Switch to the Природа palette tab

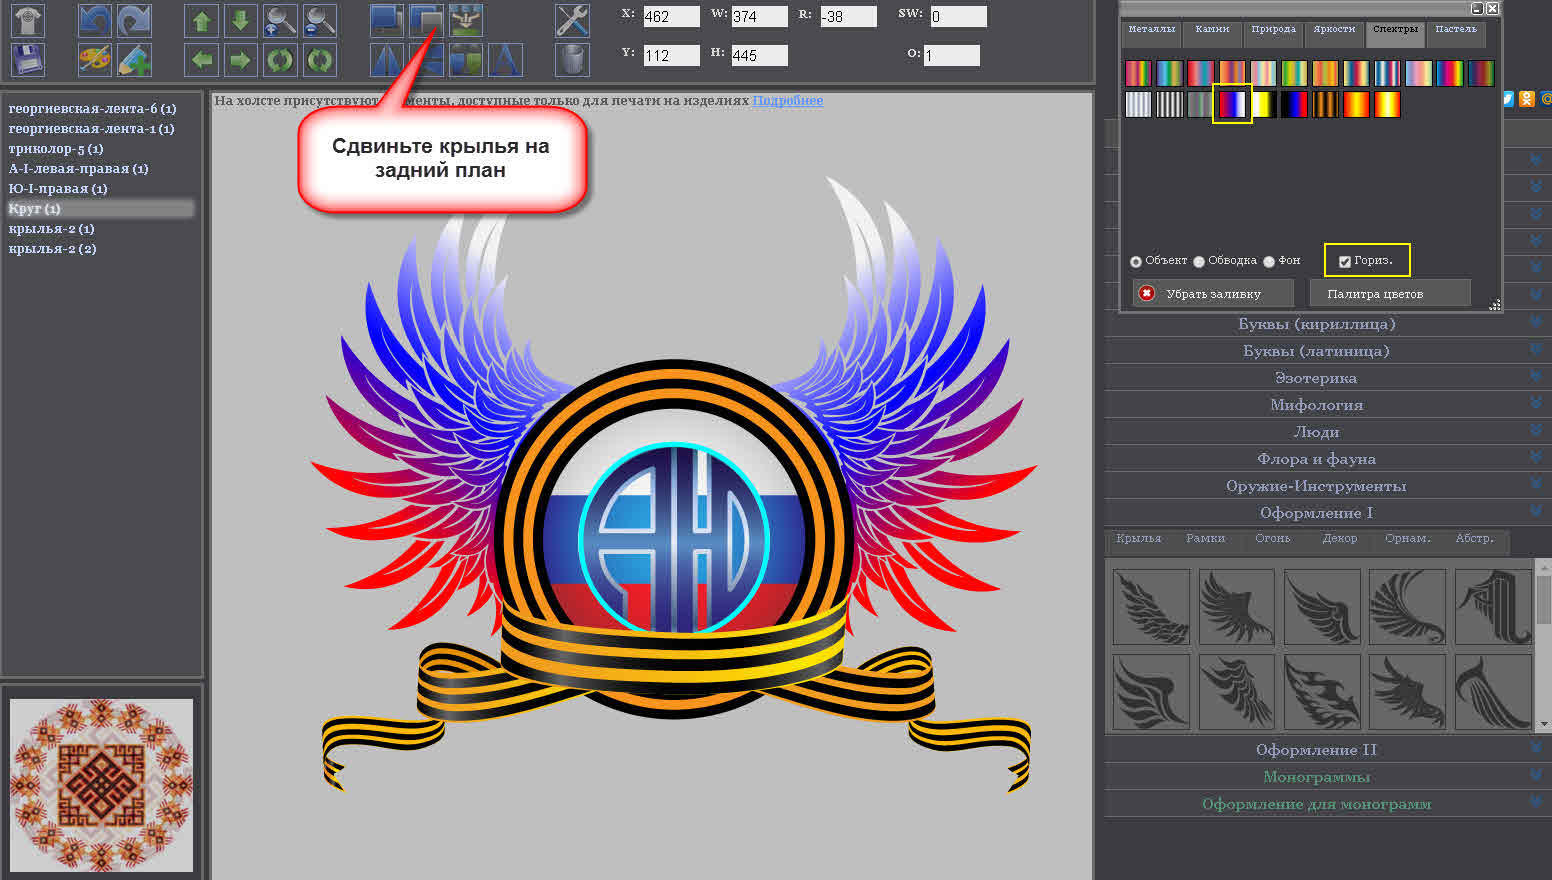[x=1273, y=33]
